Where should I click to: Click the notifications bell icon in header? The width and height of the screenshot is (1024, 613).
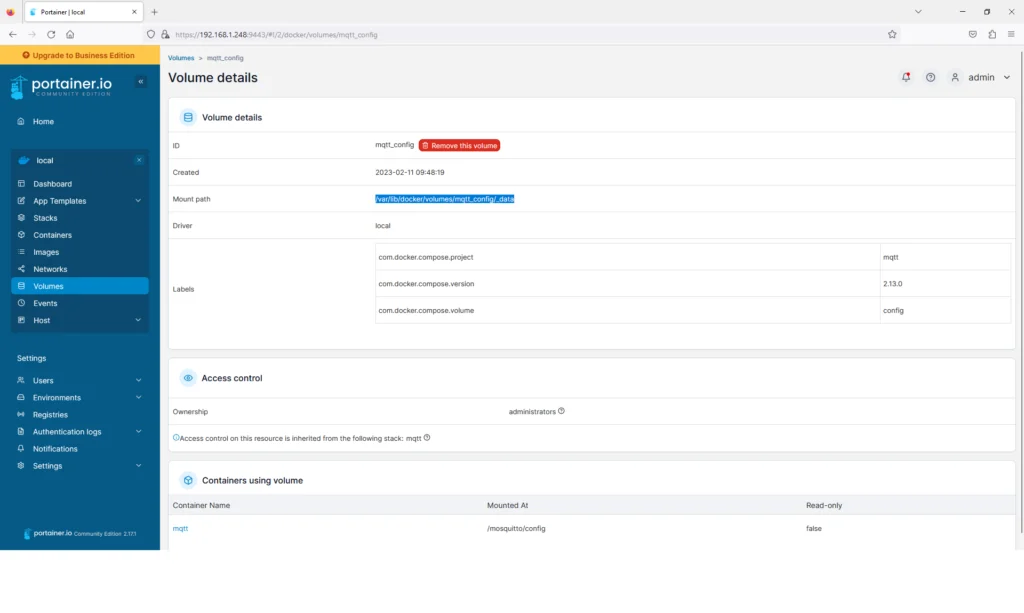(x=906, y=77)
